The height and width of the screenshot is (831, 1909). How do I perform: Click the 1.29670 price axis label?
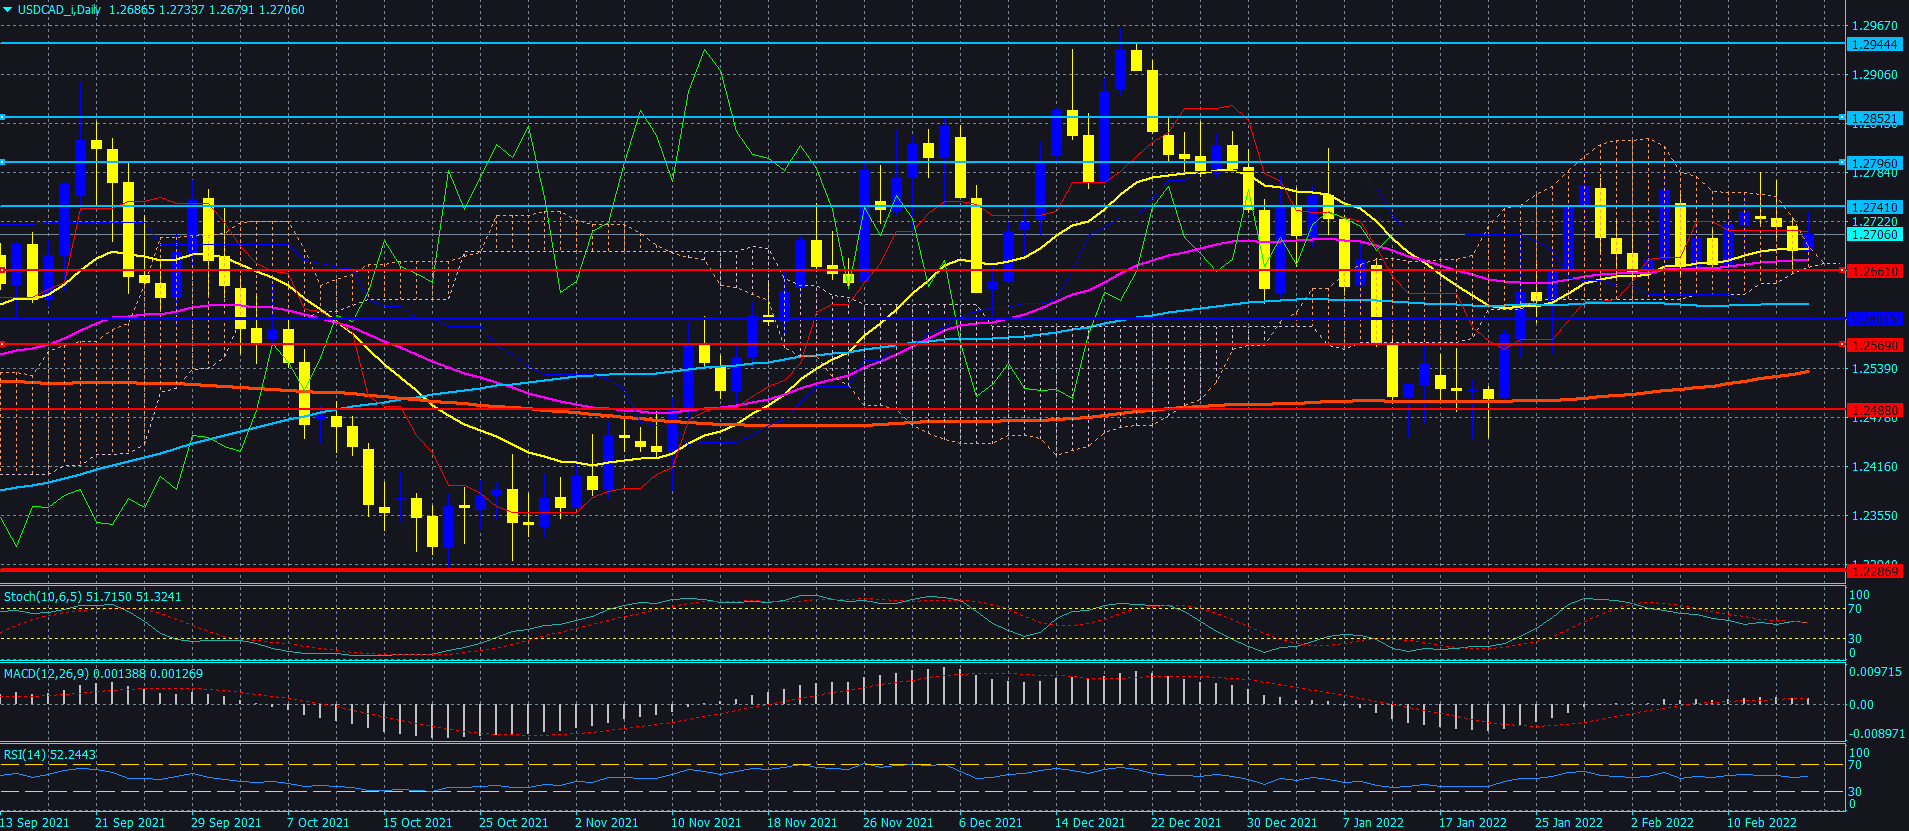[x=1874, y=26]
